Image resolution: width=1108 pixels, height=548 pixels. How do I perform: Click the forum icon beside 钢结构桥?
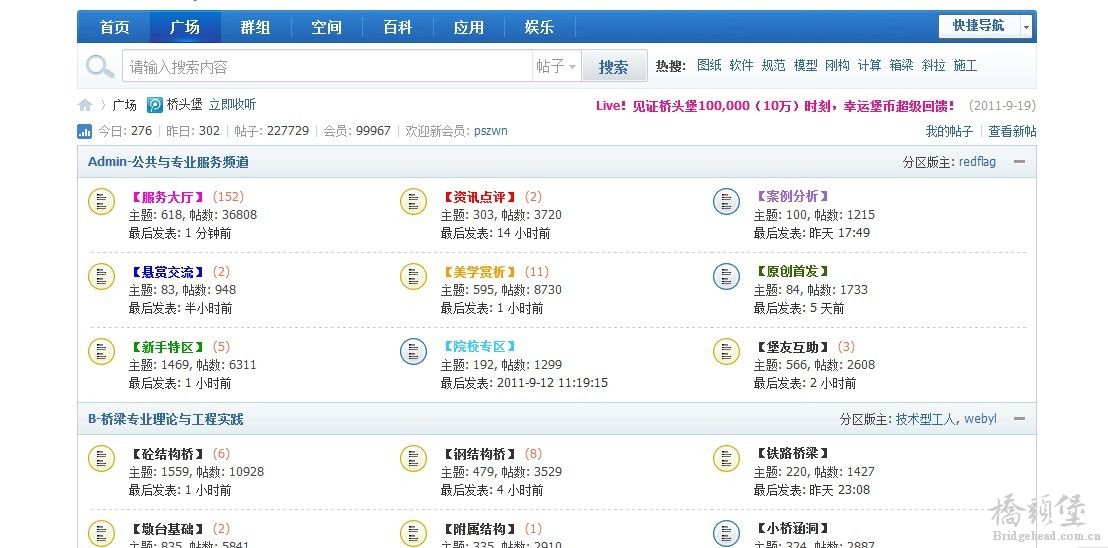413,458
